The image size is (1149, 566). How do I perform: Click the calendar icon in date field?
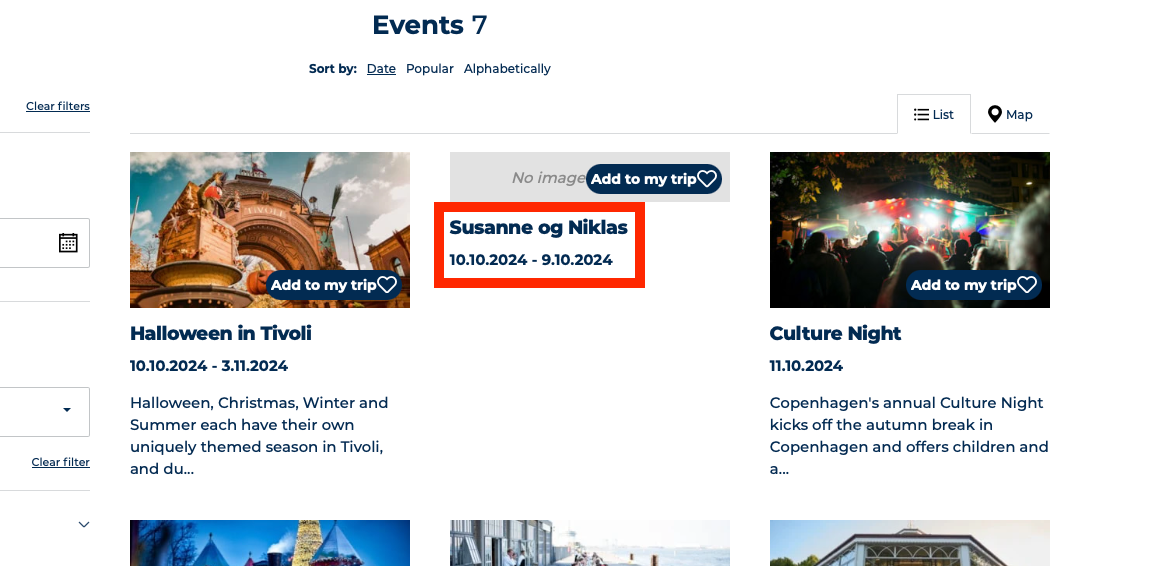pyautogui.click(x=68, y=243)
